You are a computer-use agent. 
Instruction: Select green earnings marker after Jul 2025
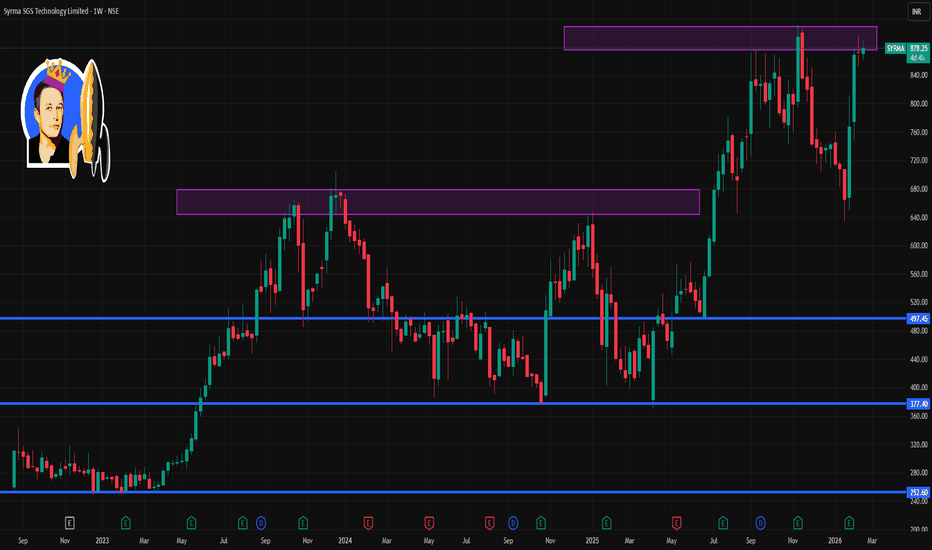[723, 523]
